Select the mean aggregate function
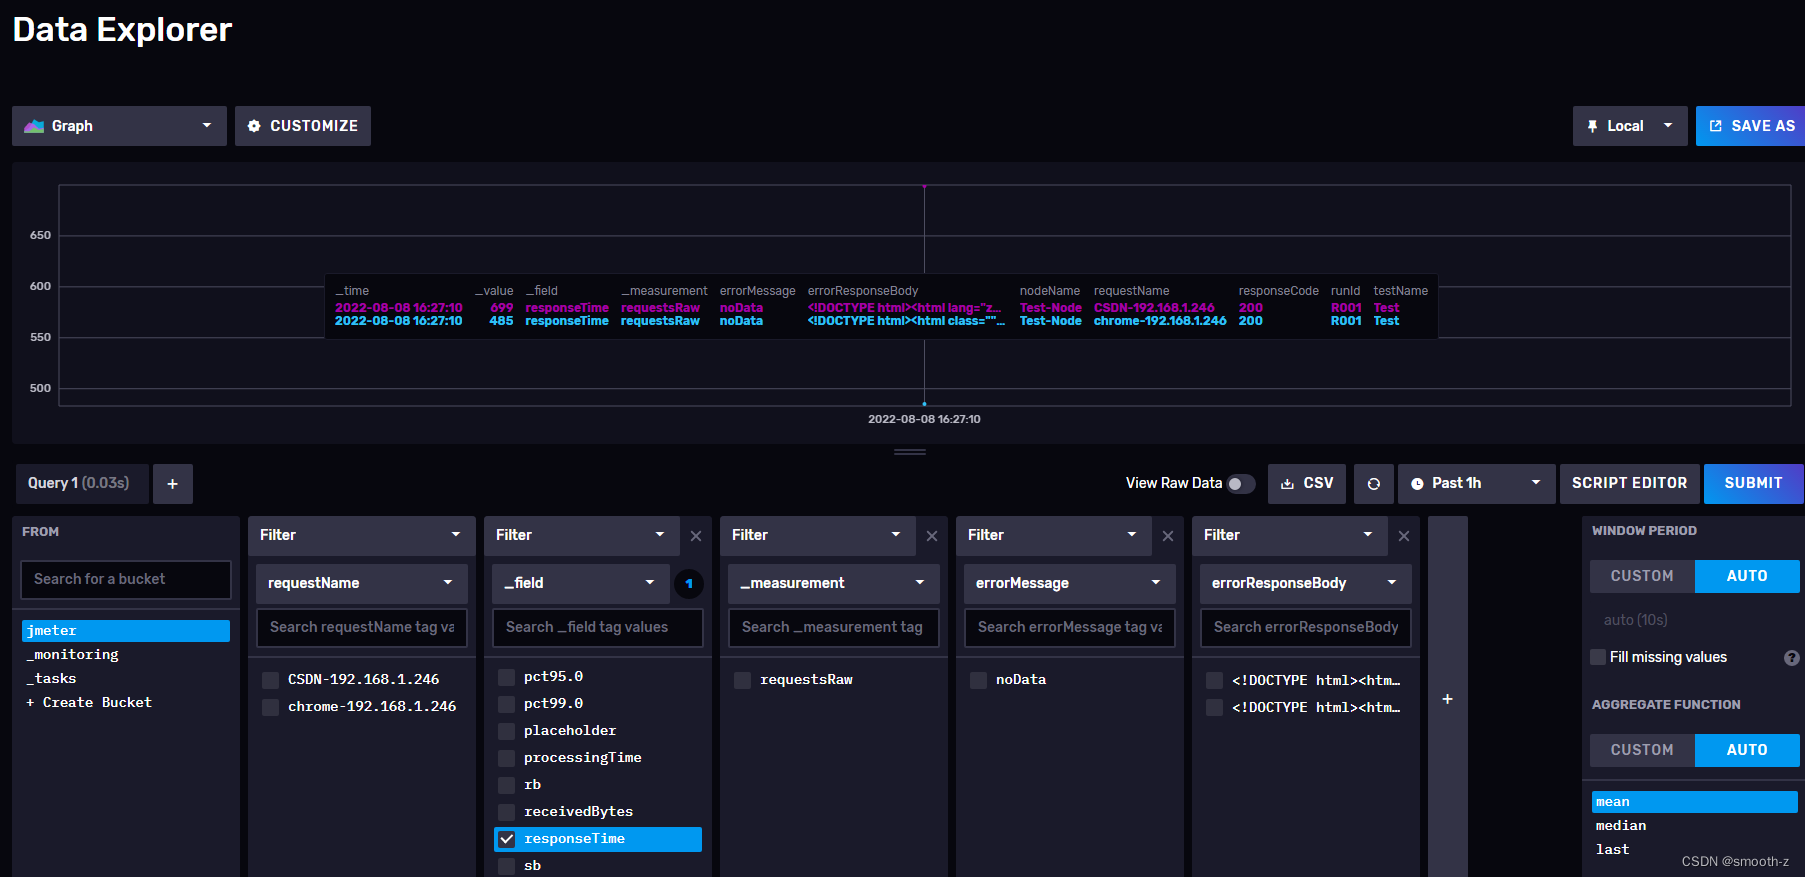The height and width of the screenshot is (877, 1805). click(1694, 802)
